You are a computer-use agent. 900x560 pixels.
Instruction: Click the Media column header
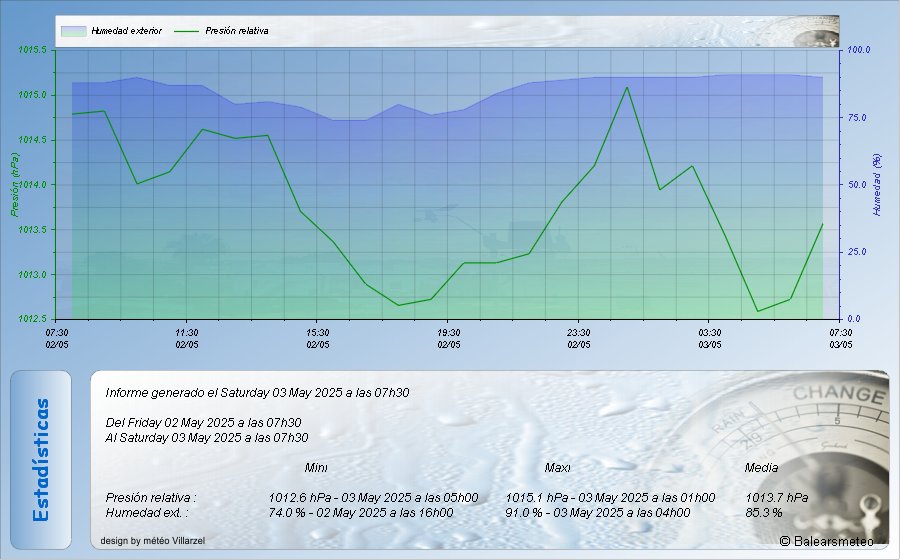tap(761, 468)
